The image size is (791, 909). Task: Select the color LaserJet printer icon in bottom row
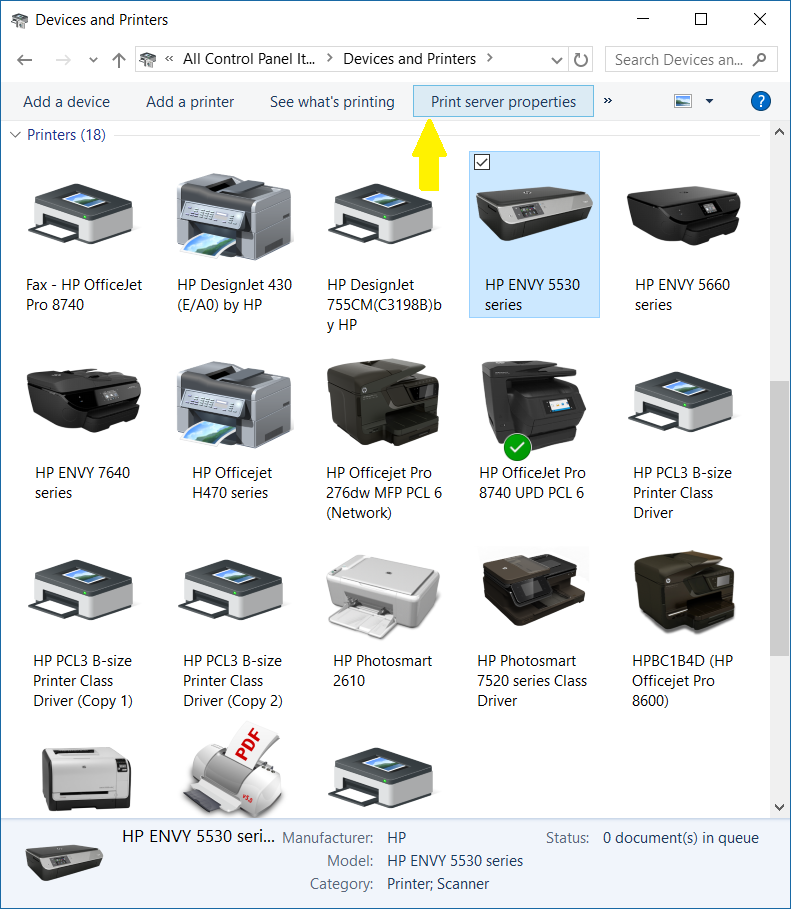[86, 779]
